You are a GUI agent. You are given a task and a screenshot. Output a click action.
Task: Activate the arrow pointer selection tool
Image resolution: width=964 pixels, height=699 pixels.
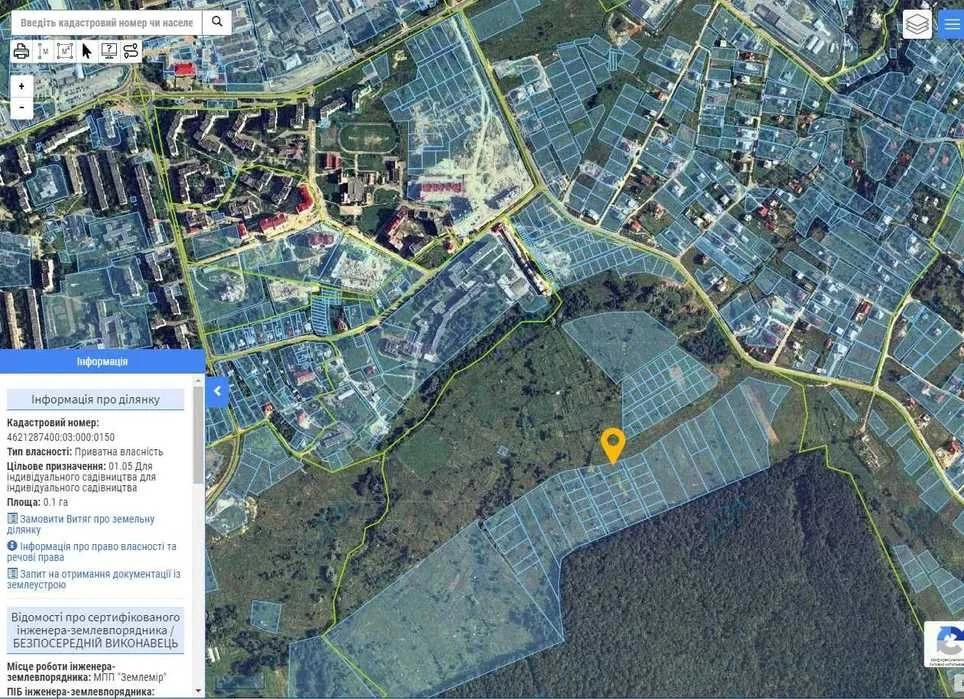click(x=87, y=51)
